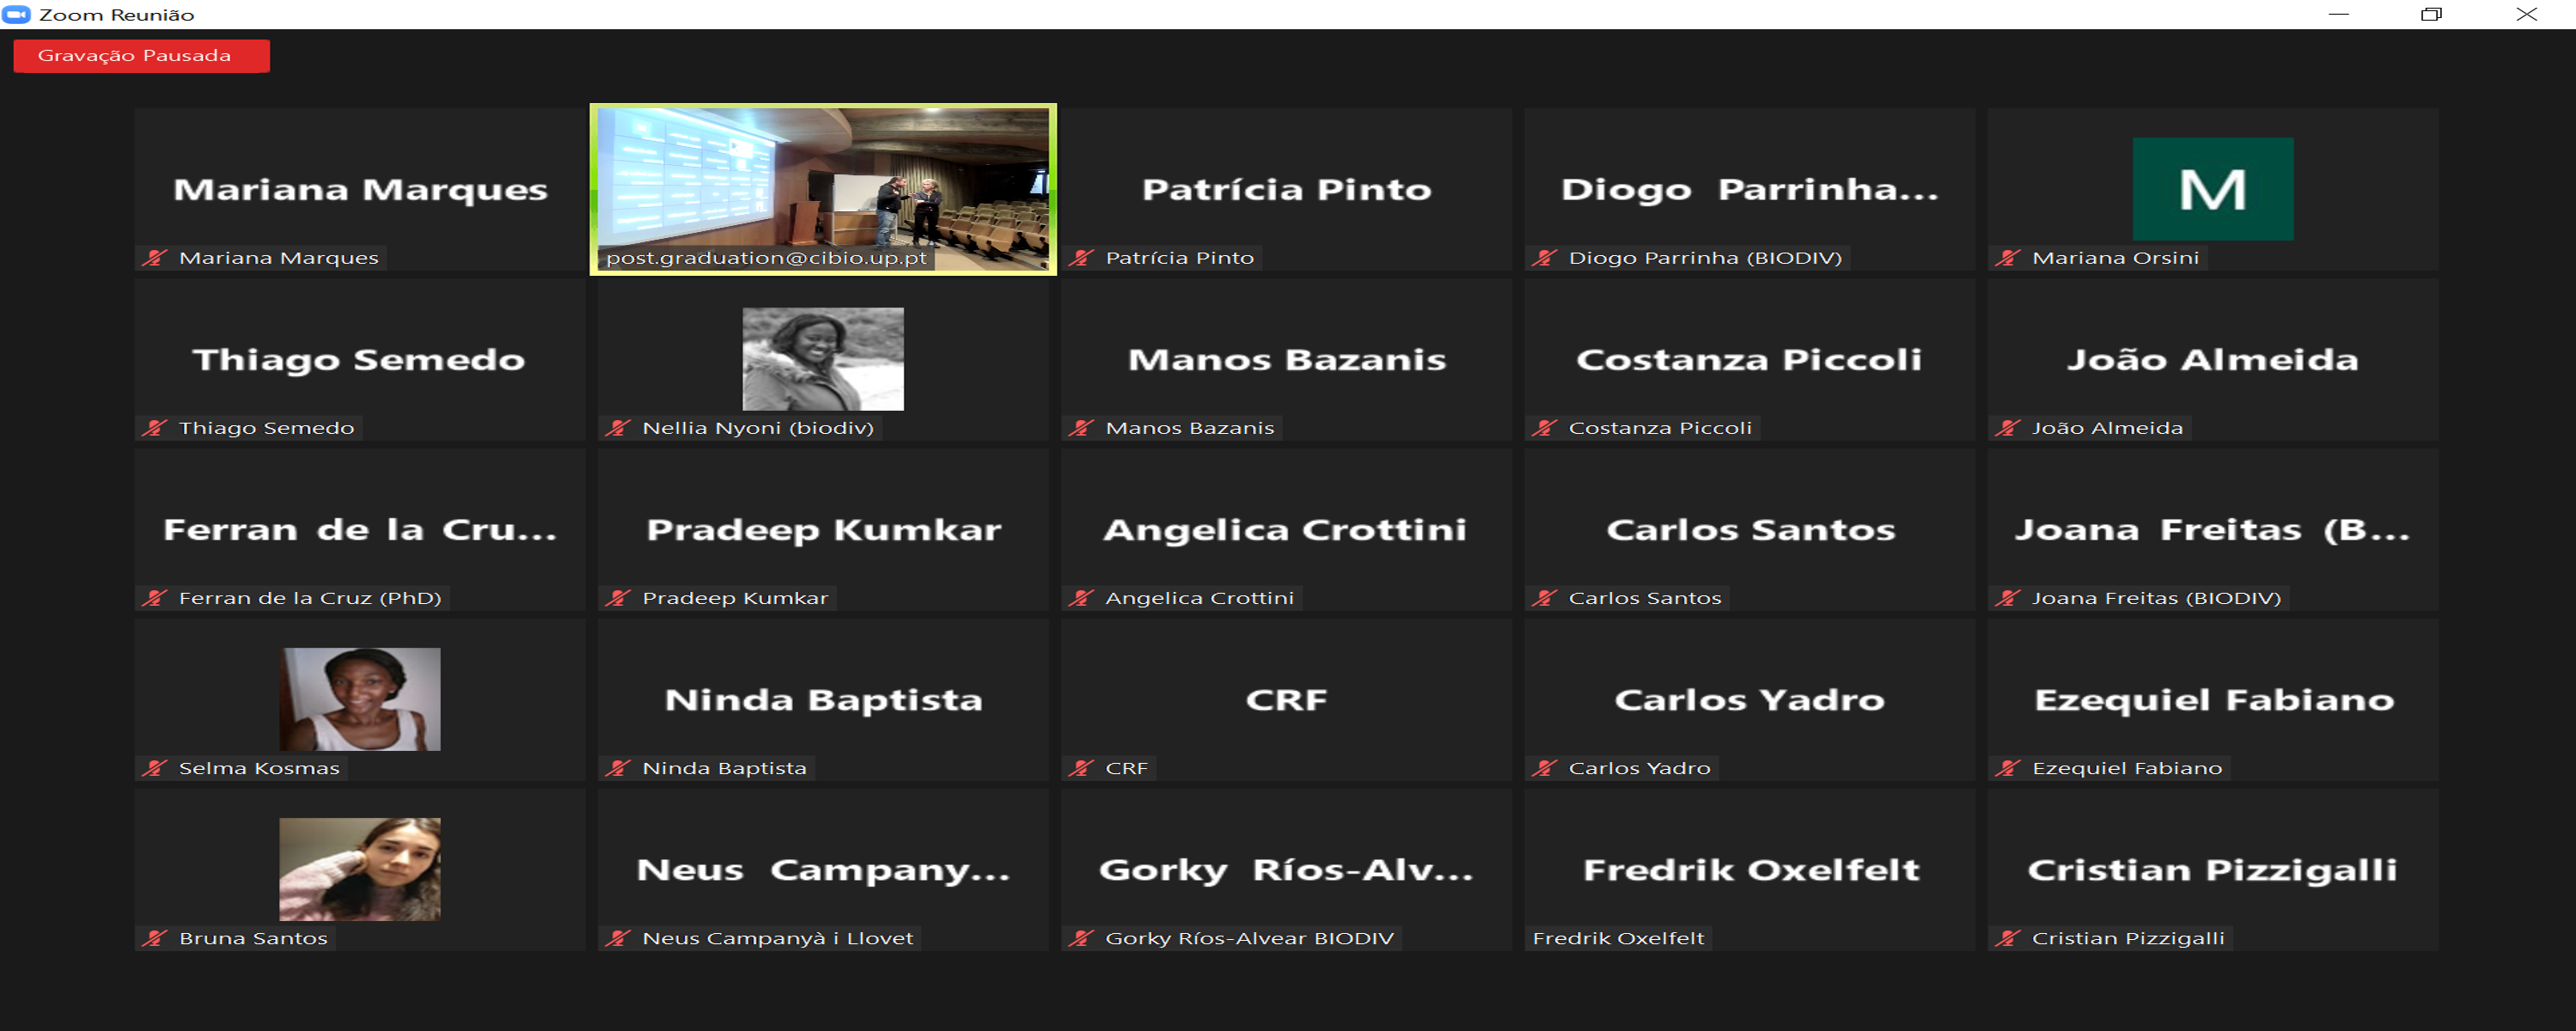Minimize the Zoom Reunião window
Image resolution: width=2576 pixels, height=1031 pixels.
[2338, 14]
